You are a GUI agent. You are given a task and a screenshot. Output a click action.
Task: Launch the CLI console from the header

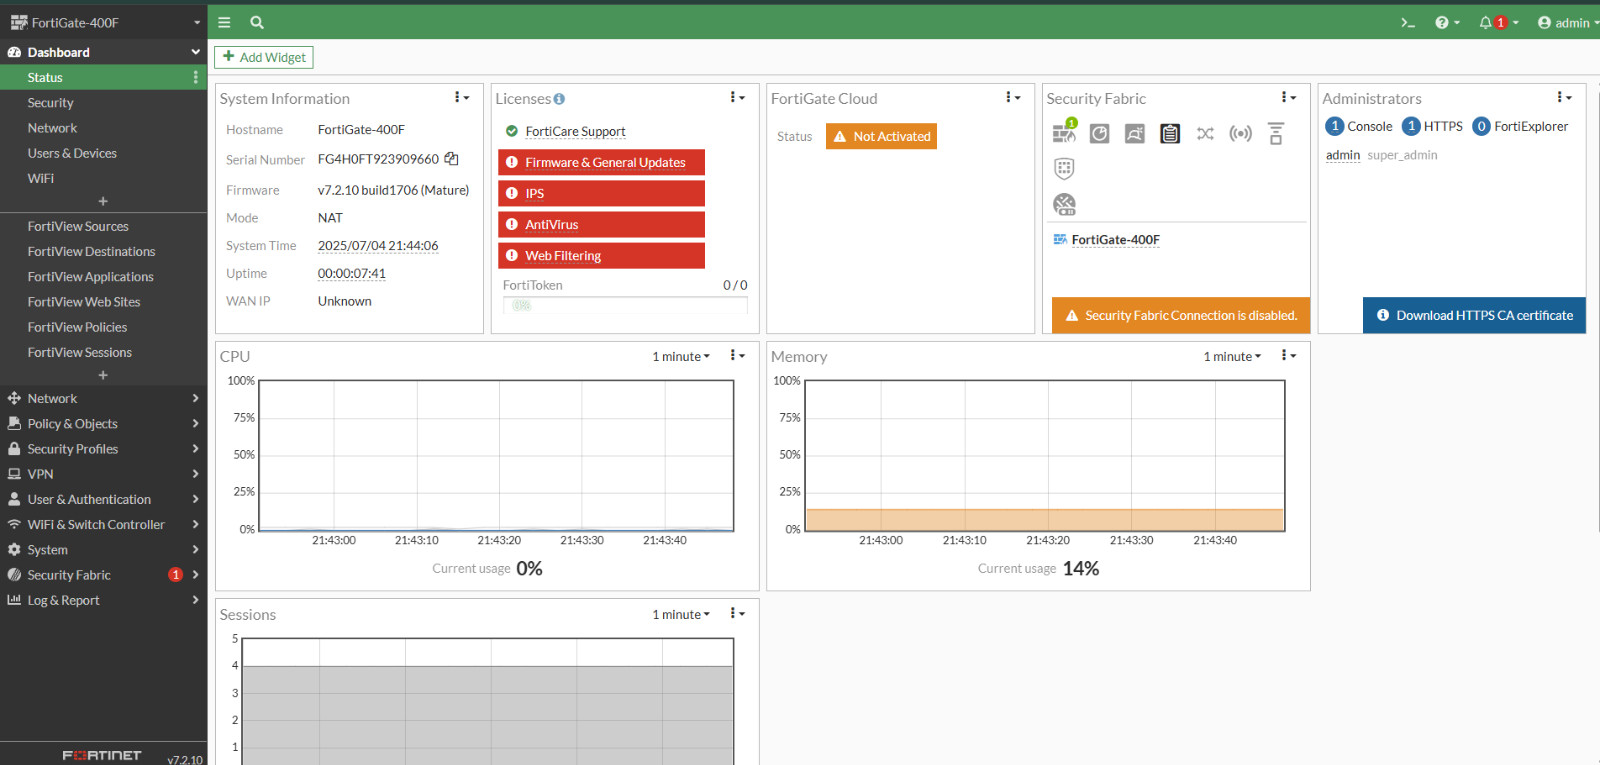pyautogui.click(x=1408, y=22)
